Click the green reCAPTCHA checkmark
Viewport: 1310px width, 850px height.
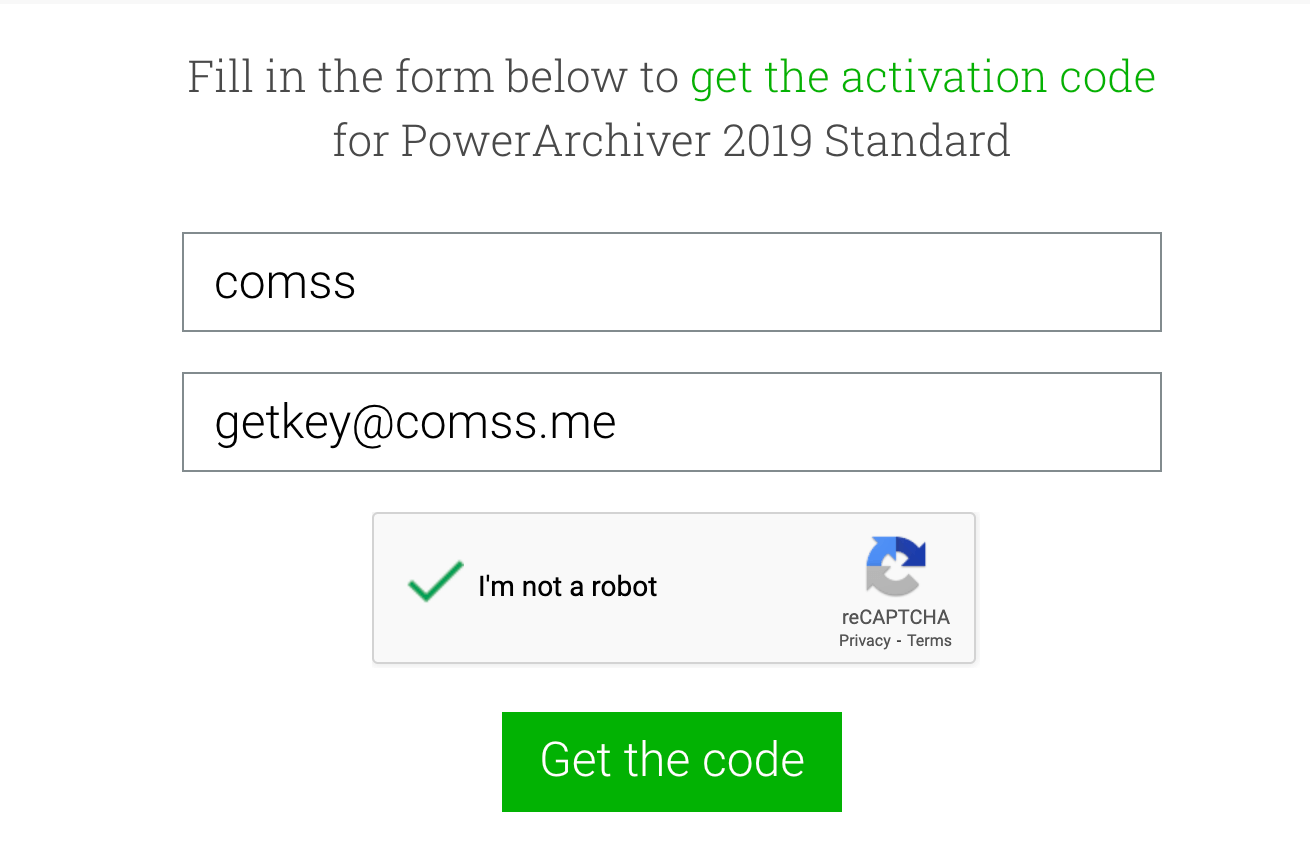(436, 581)
